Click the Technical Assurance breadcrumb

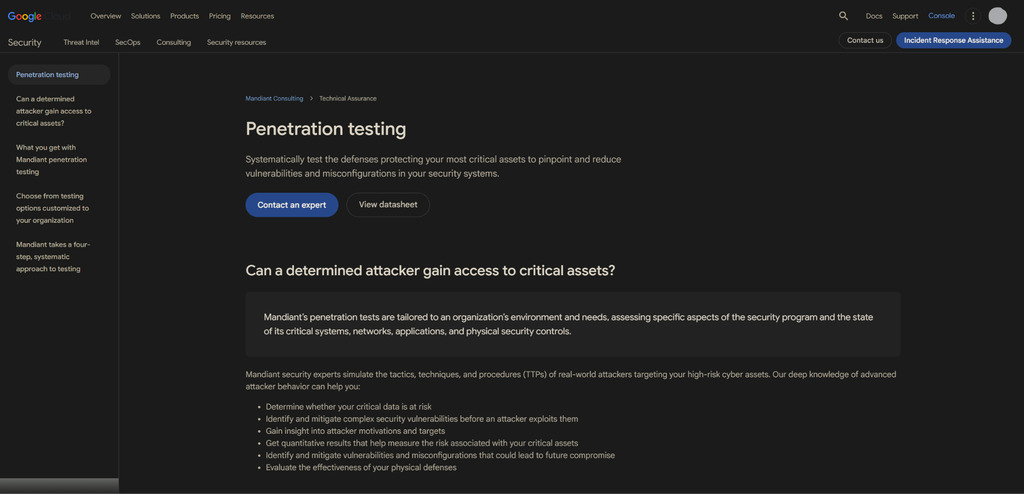tap(348, 99)
